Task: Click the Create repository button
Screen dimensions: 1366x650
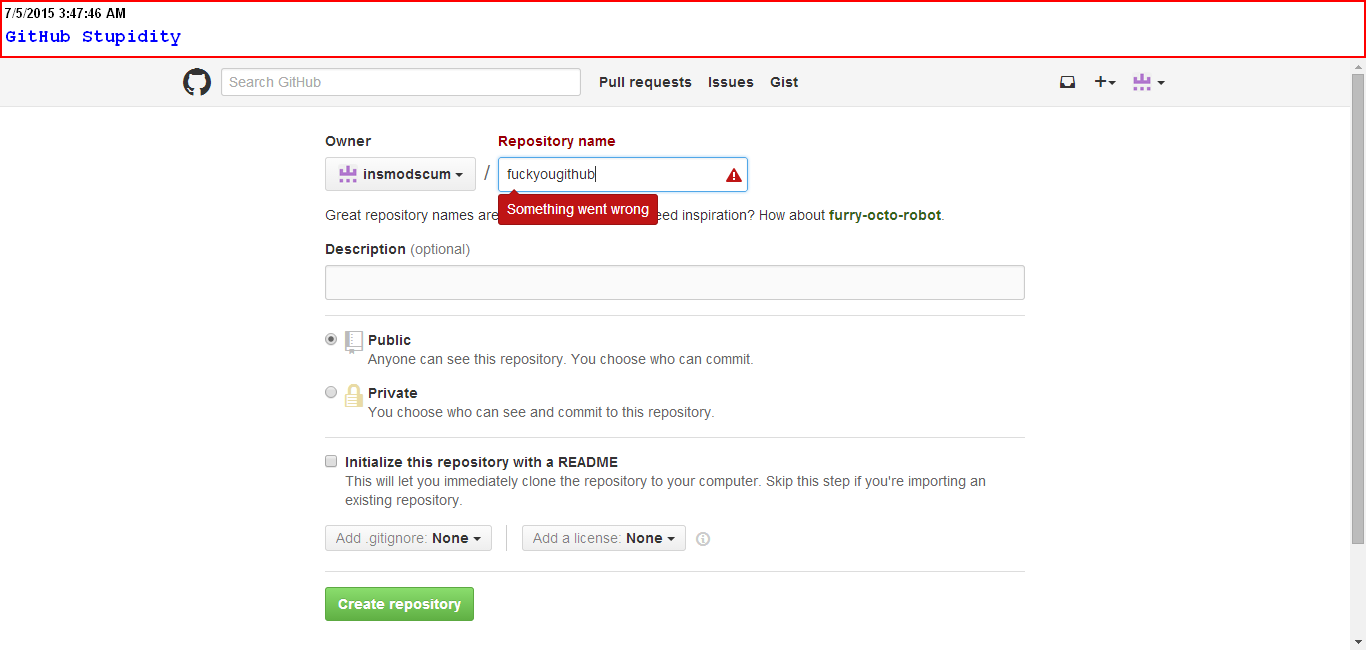Action: point(399,604)
